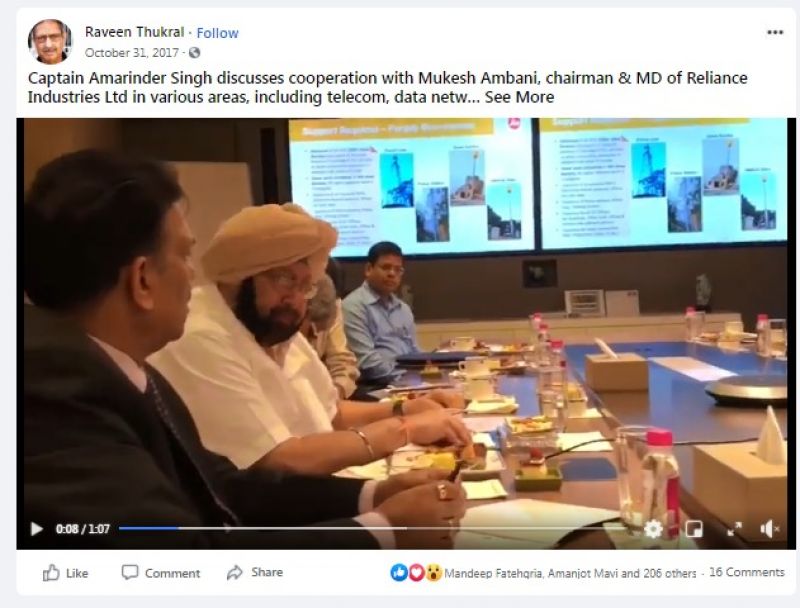
Task: View the 16 Comments list
Action: (x=746, y=572)
